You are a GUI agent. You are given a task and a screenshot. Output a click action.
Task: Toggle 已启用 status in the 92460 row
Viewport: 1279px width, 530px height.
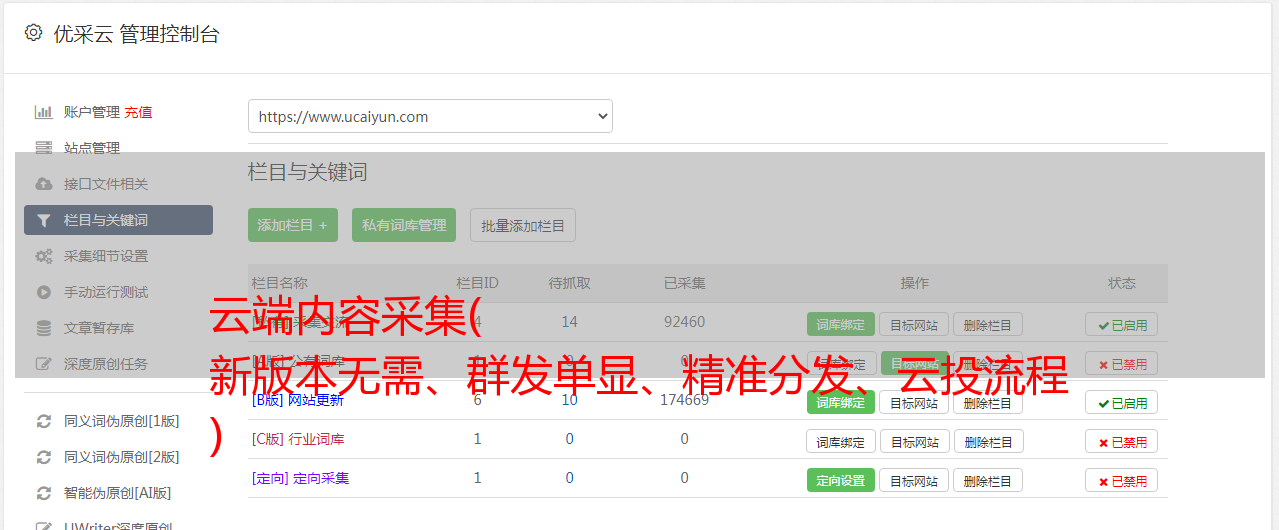point(1122,324)
